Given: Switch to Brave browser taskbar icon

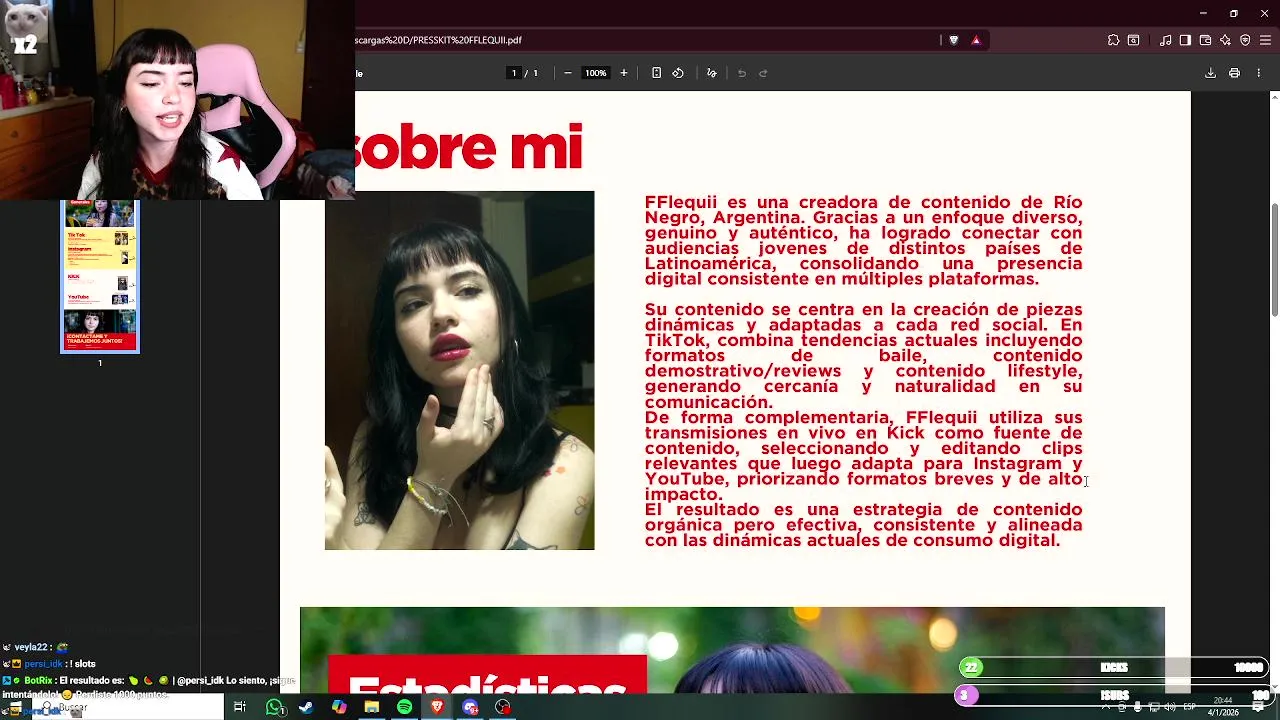Looking at the screenshot, I should point(437,707).
